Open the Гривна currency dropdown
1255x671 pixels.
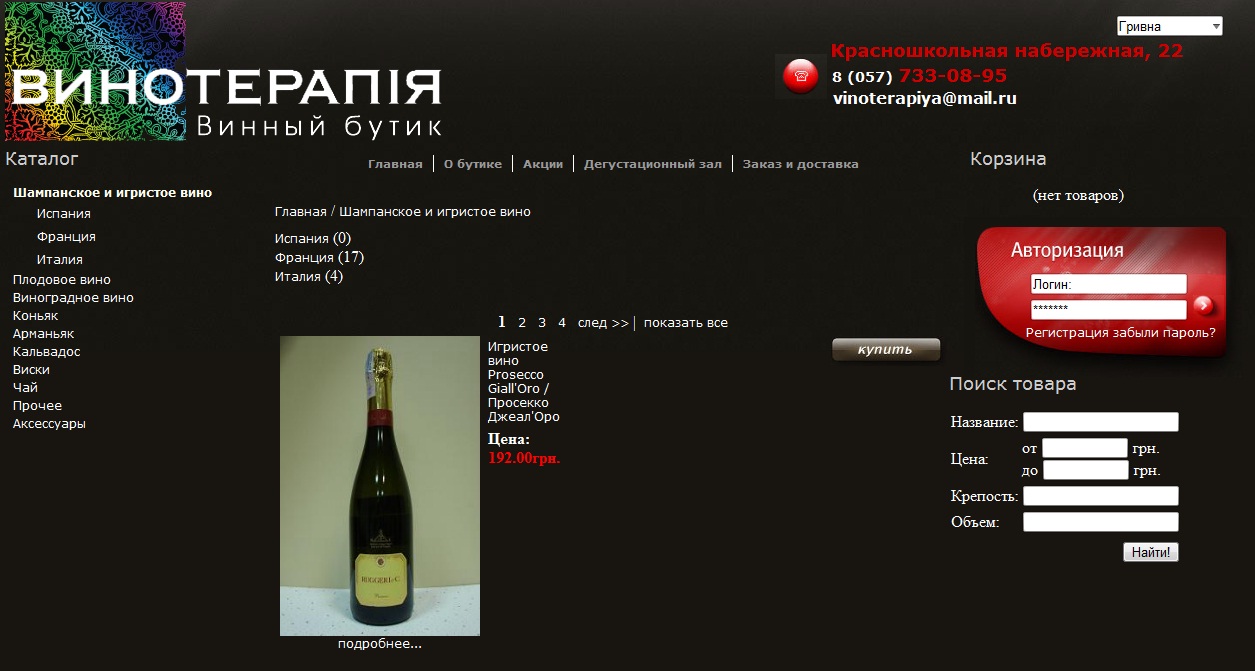[1169, 24]
